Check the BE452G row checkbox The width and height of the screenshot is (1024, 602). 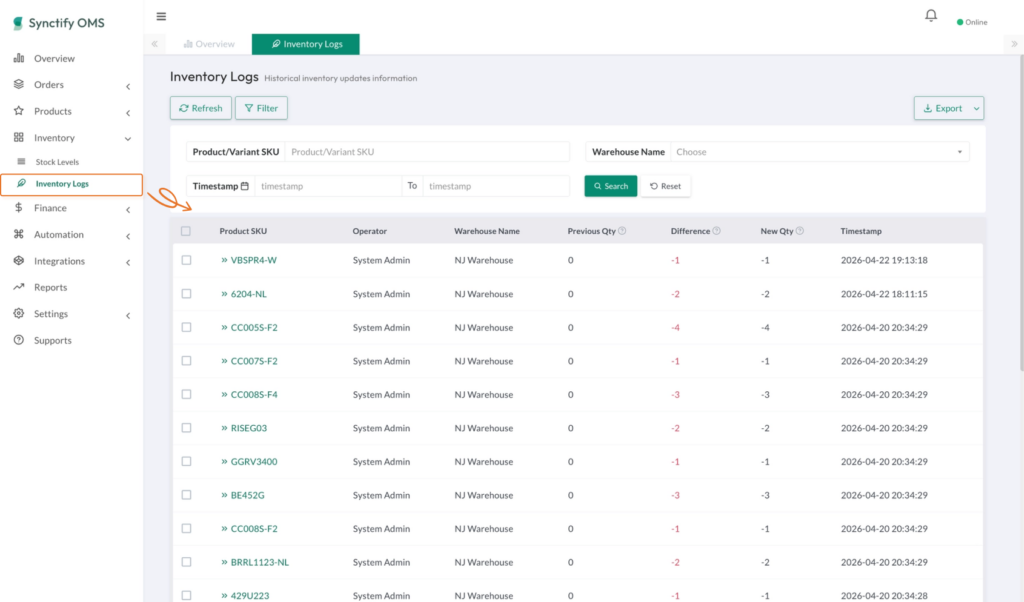[x=187, y=495]
